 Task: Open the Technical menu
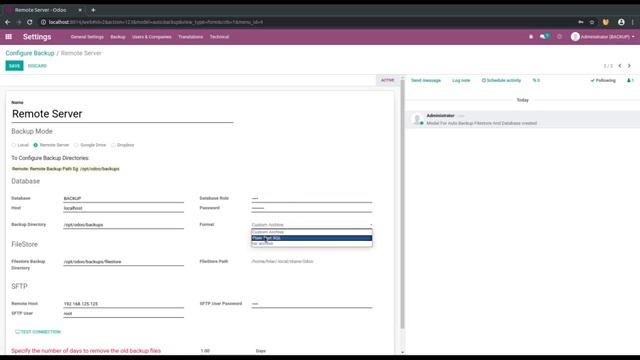pos(219,37)
